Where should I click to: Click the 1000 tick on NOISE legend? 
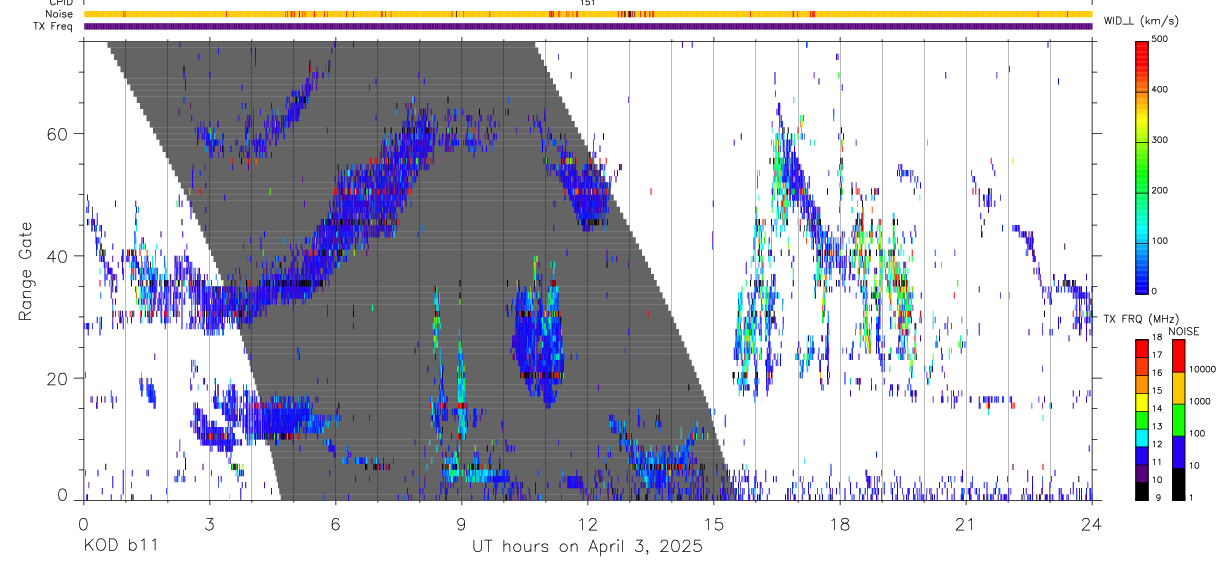coord(1200,402)
